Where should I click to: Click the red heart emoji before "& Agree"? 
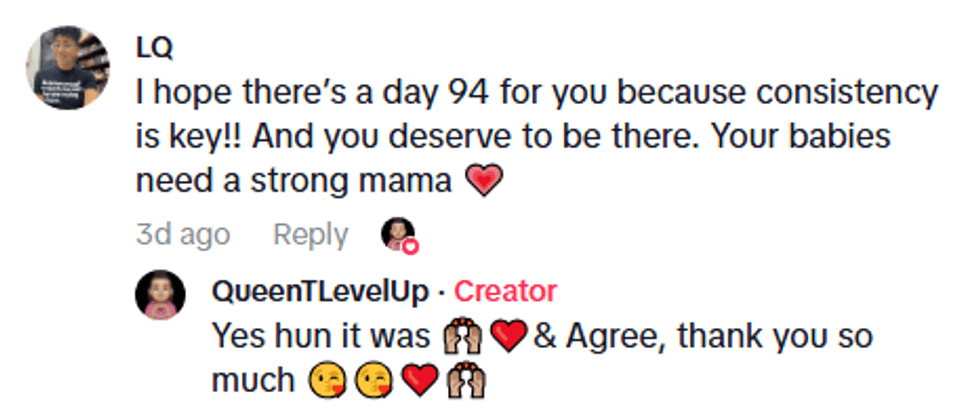[x=508, y=337]
